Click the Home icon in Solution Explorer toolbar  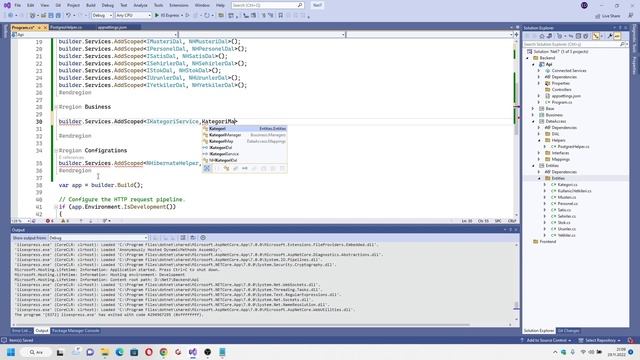[x=542, y=36]
